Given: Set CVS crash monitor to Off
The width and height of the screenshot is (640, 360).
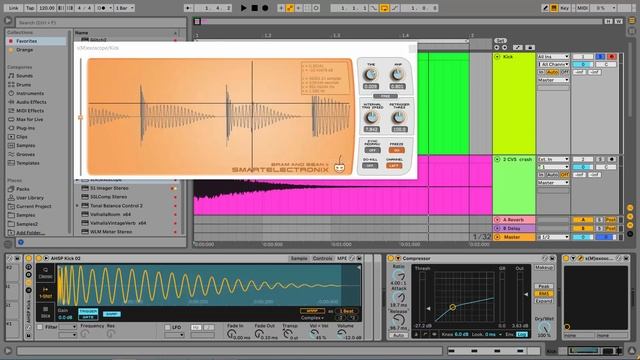Looking at the screenshot, I should [x=564, y=175].
